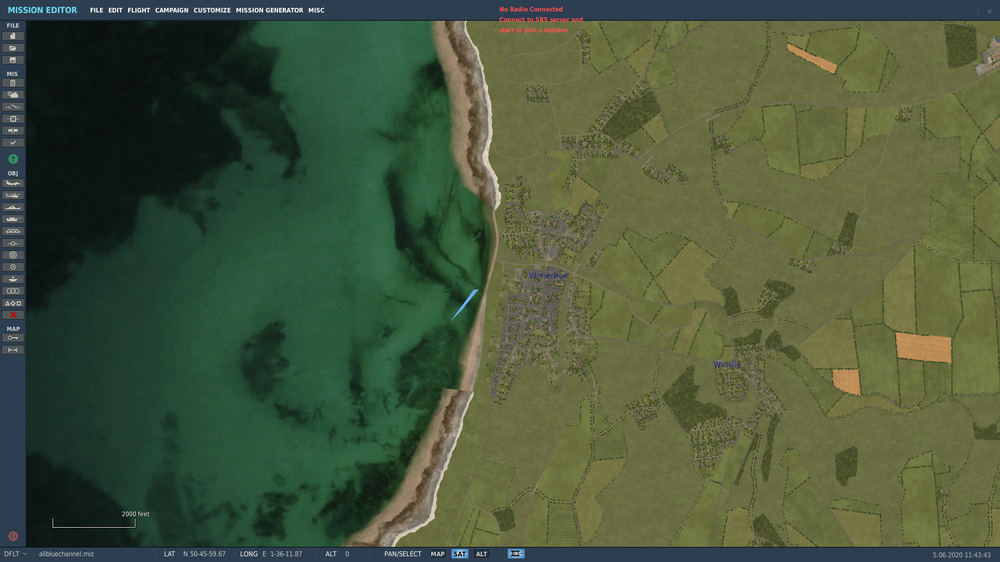
Task: Open the triggers switch icon
Action: pyautogui.click(x=13, y=107)
